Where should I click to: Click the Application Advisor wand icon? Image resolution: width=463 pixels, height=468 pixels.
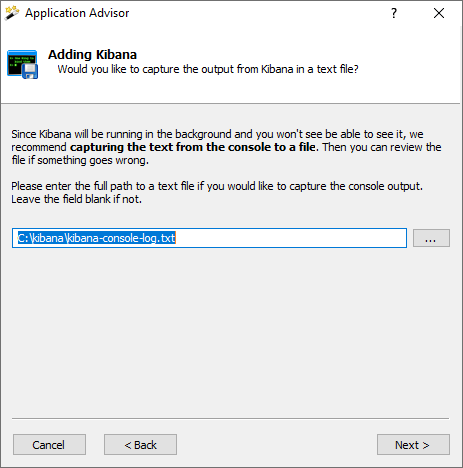12,13
